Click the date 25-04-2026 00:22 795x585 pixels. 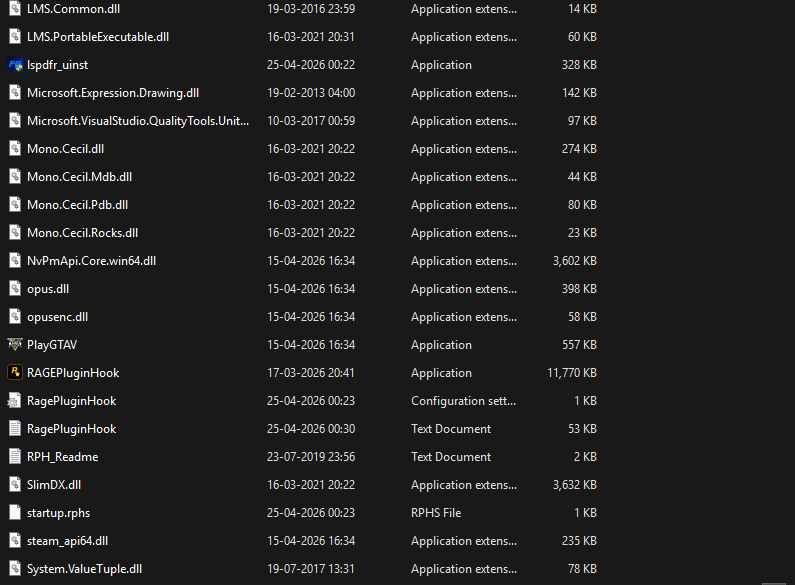[x=311, y=65]
